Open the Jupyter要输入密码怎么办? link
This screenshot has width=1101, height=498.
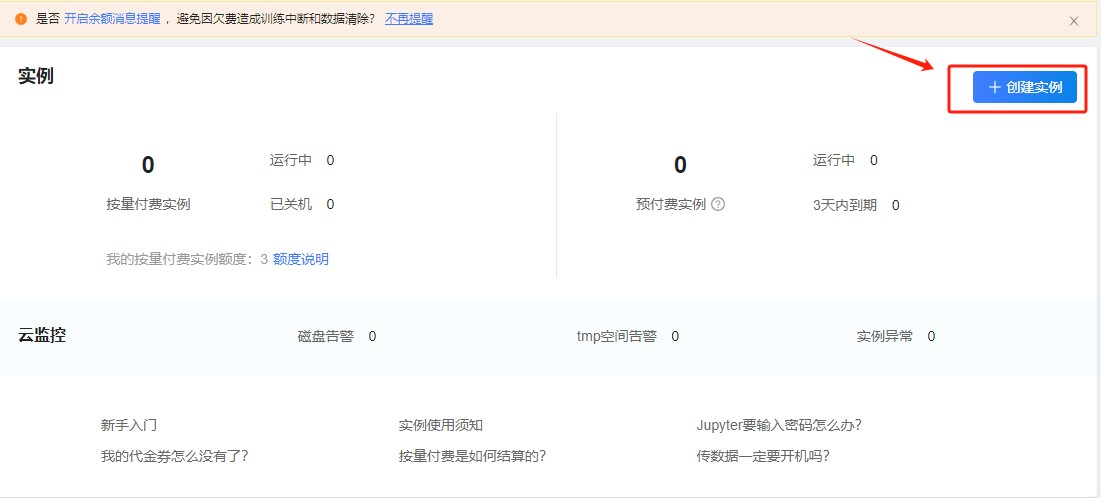click(779, 425)
